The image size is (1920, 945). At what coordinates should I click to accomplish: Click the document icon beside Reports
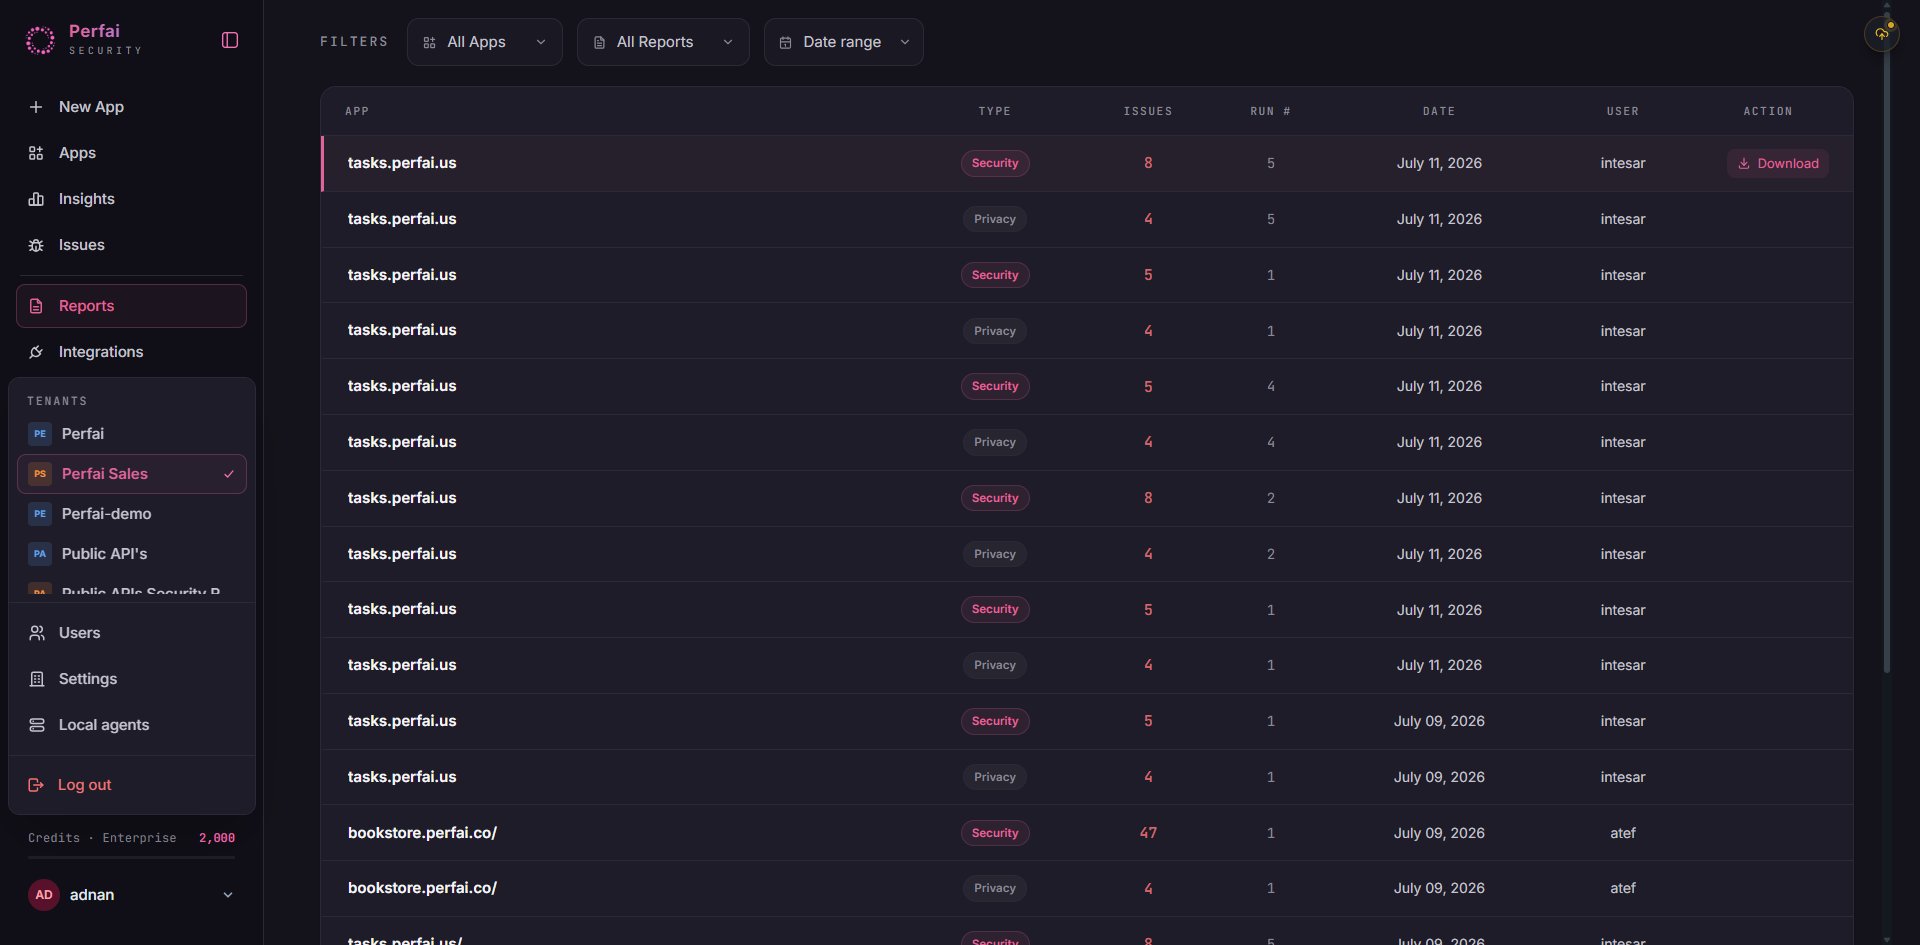click(x=36, y=306)
